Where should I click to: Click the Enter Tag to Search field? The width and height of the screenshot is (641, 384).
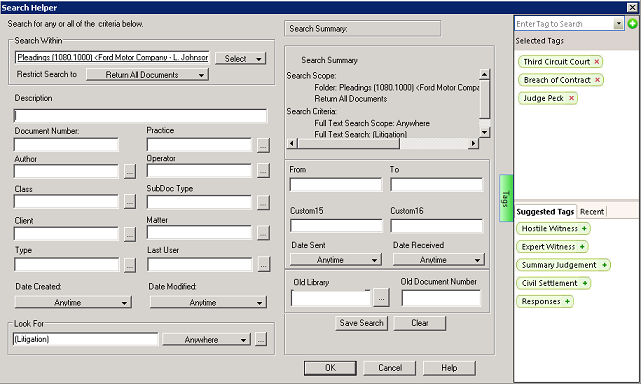pyautogui.click(x=564, y=24)
